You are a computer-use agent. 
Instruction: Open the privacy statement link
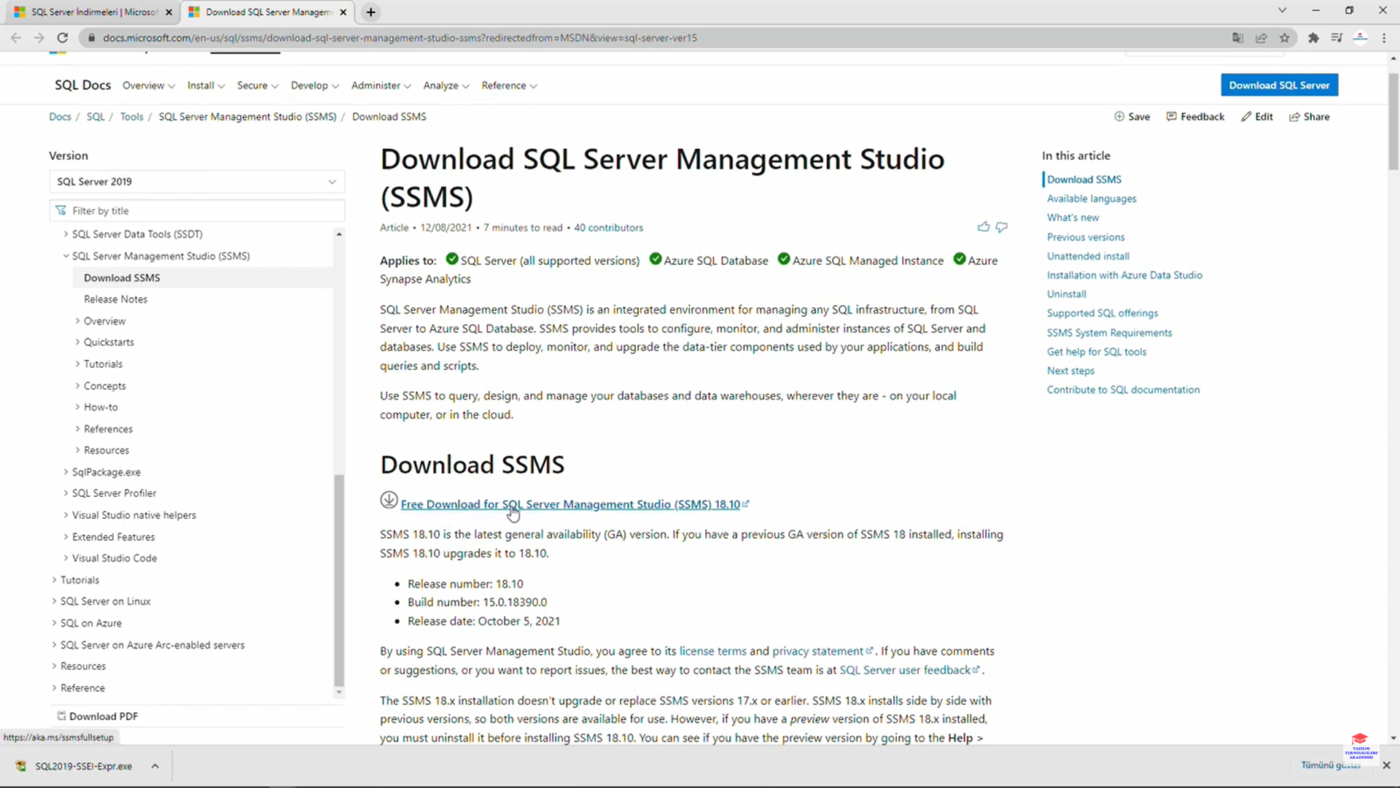(822, 651)
